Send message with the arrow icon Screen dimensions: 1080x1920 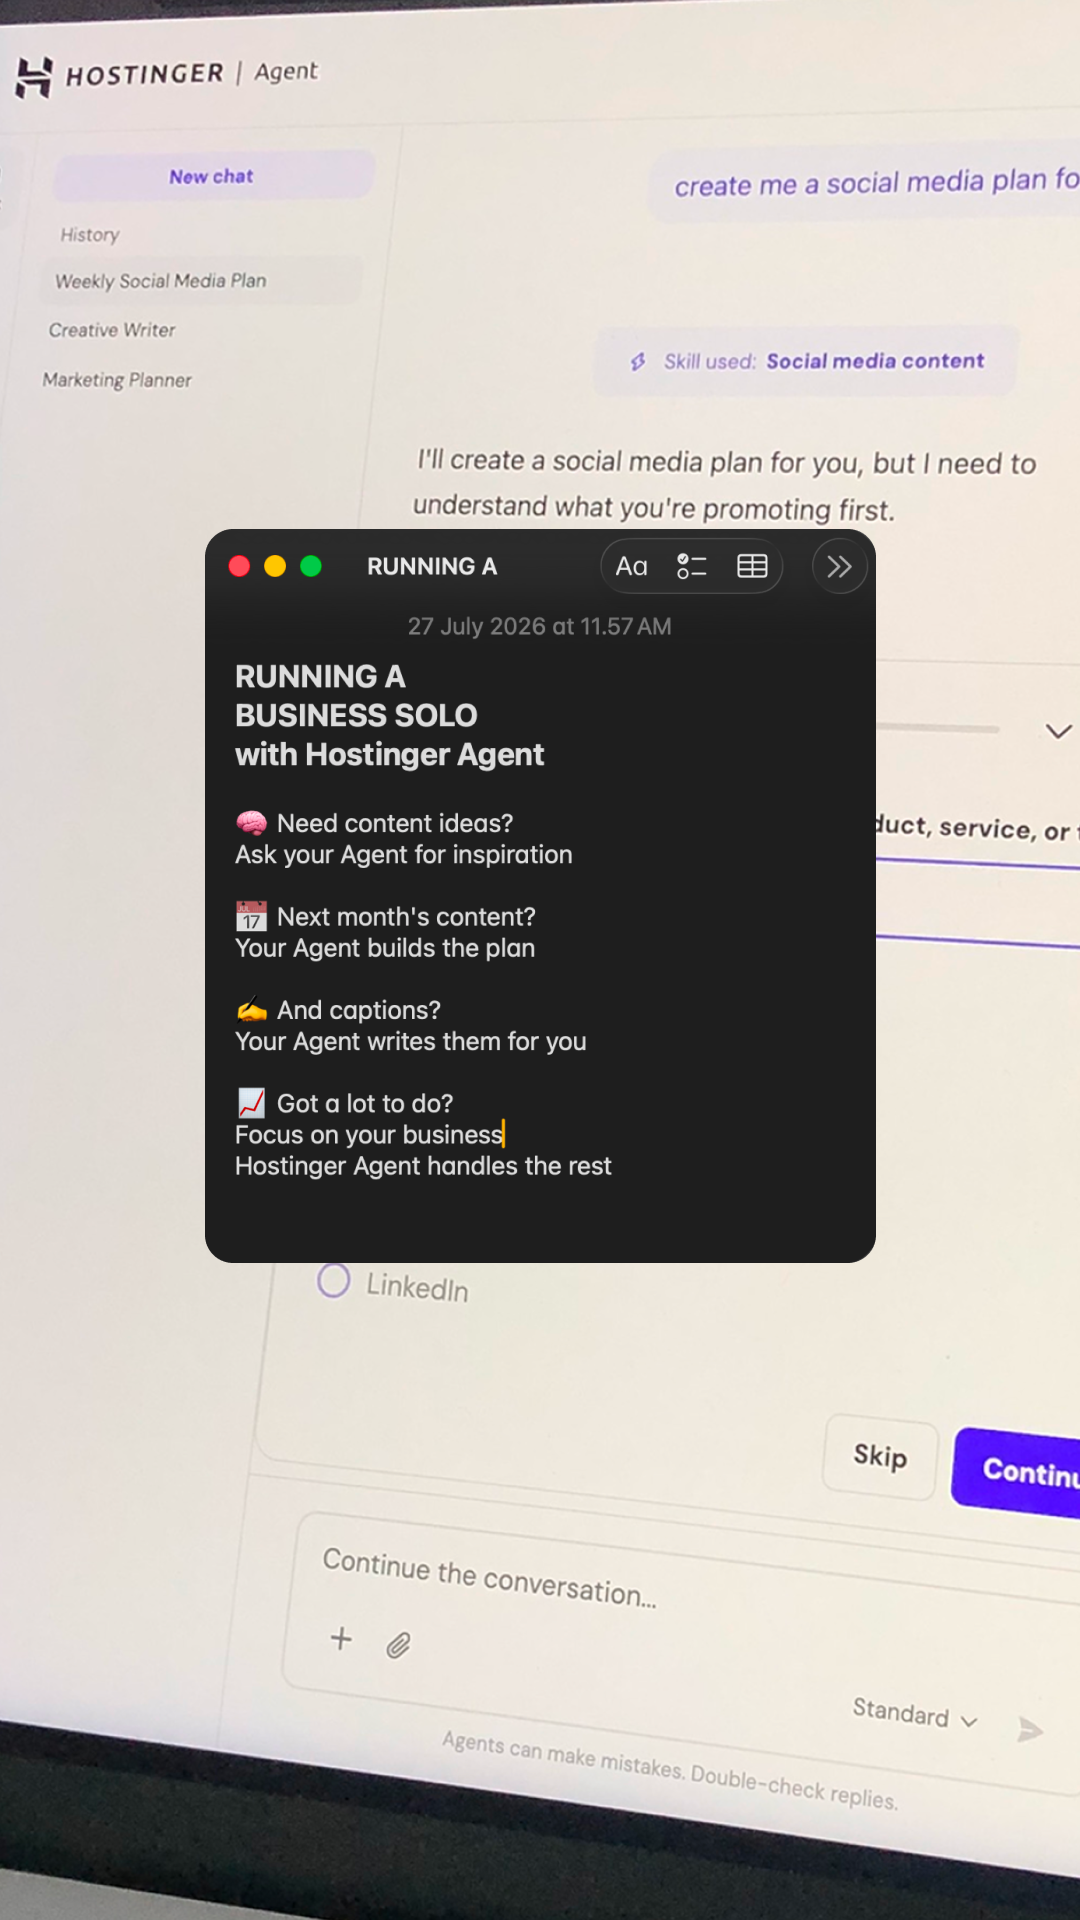click(x=1030, y=1729)
